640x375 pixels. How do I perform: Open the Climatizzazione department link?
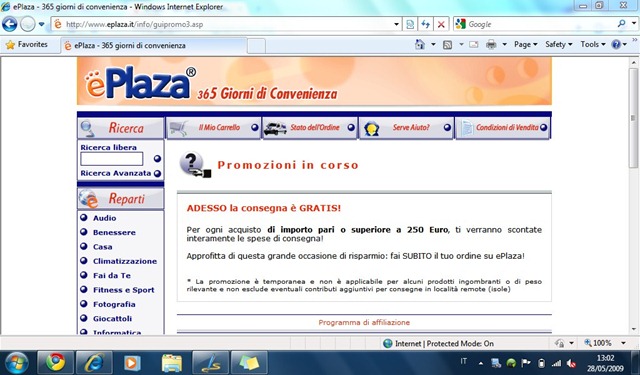click(124, 261)
